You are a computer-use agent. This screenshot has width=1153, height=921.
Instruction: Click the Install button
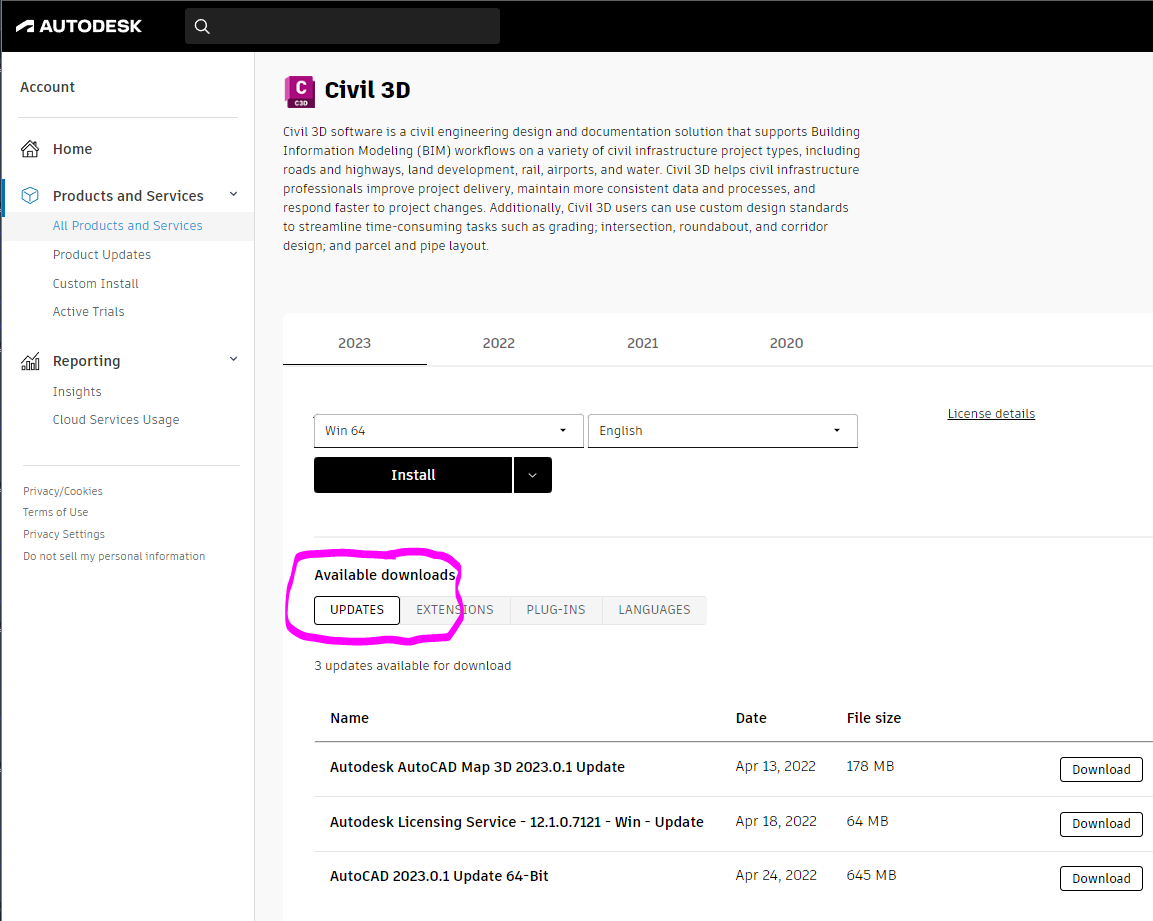point(412,474)
